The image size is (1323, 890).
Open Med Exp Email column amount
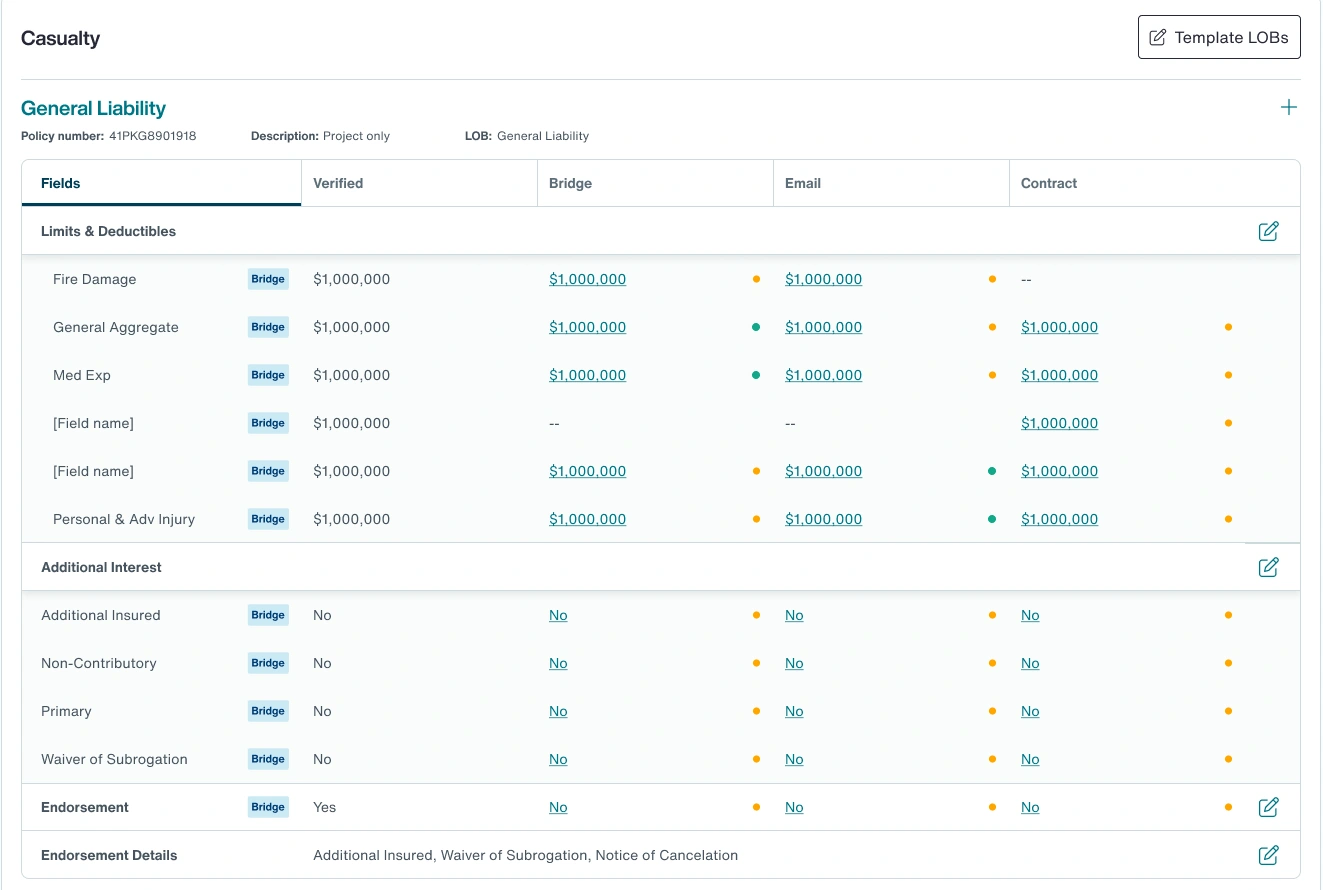823,375
